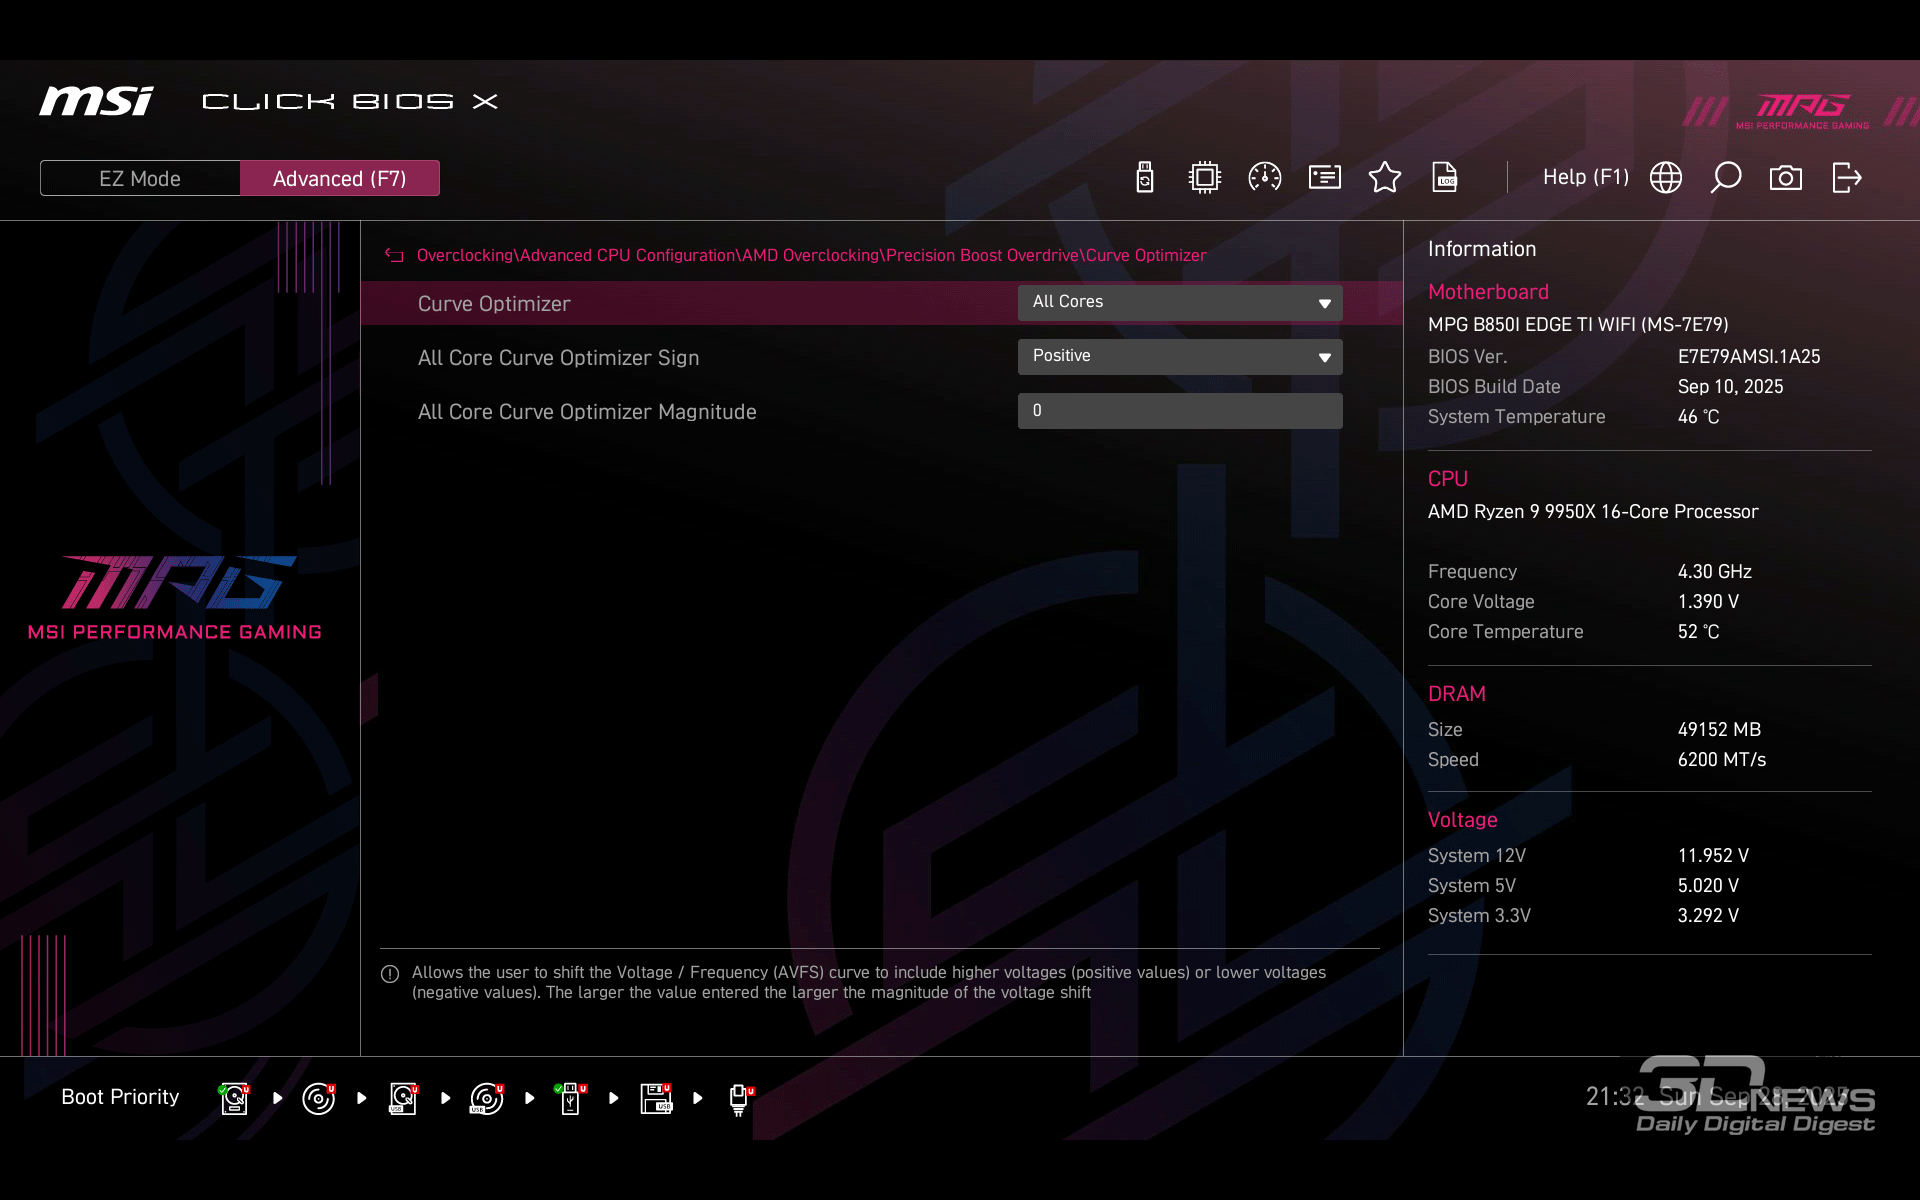Select the Advanced (F7) tab
1920x1200 pixels.
pos(339,178)
